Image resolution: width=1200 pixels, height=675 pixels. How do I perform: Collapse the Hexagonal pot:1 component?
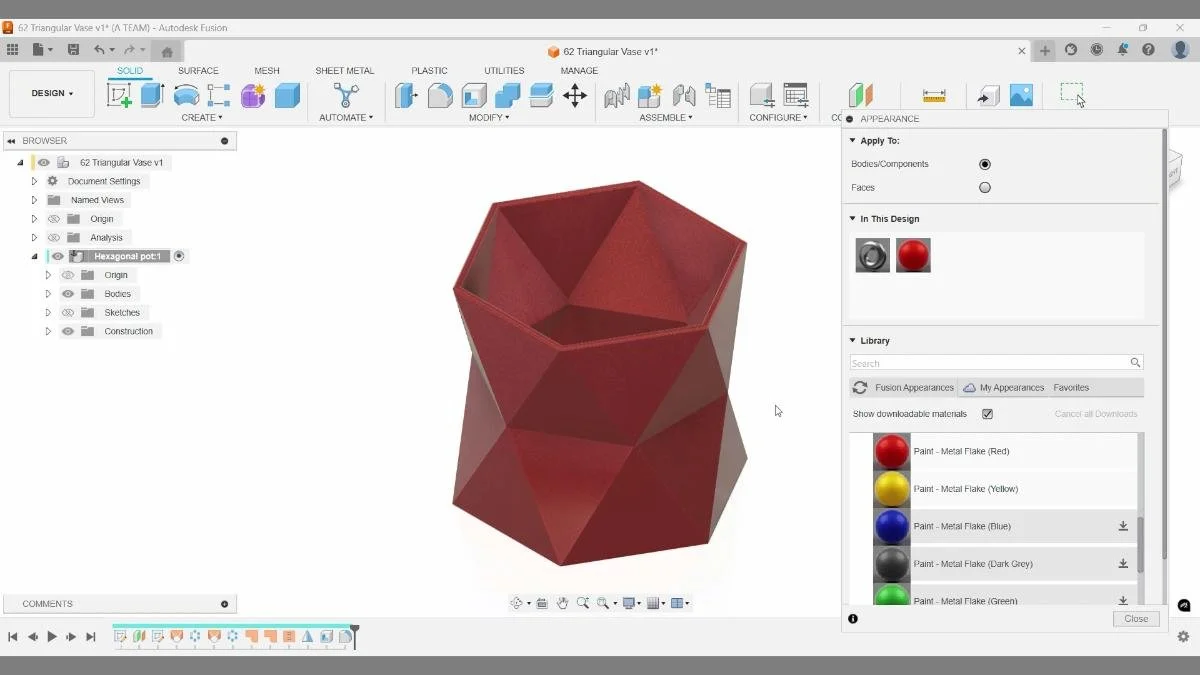coord(34,256)
